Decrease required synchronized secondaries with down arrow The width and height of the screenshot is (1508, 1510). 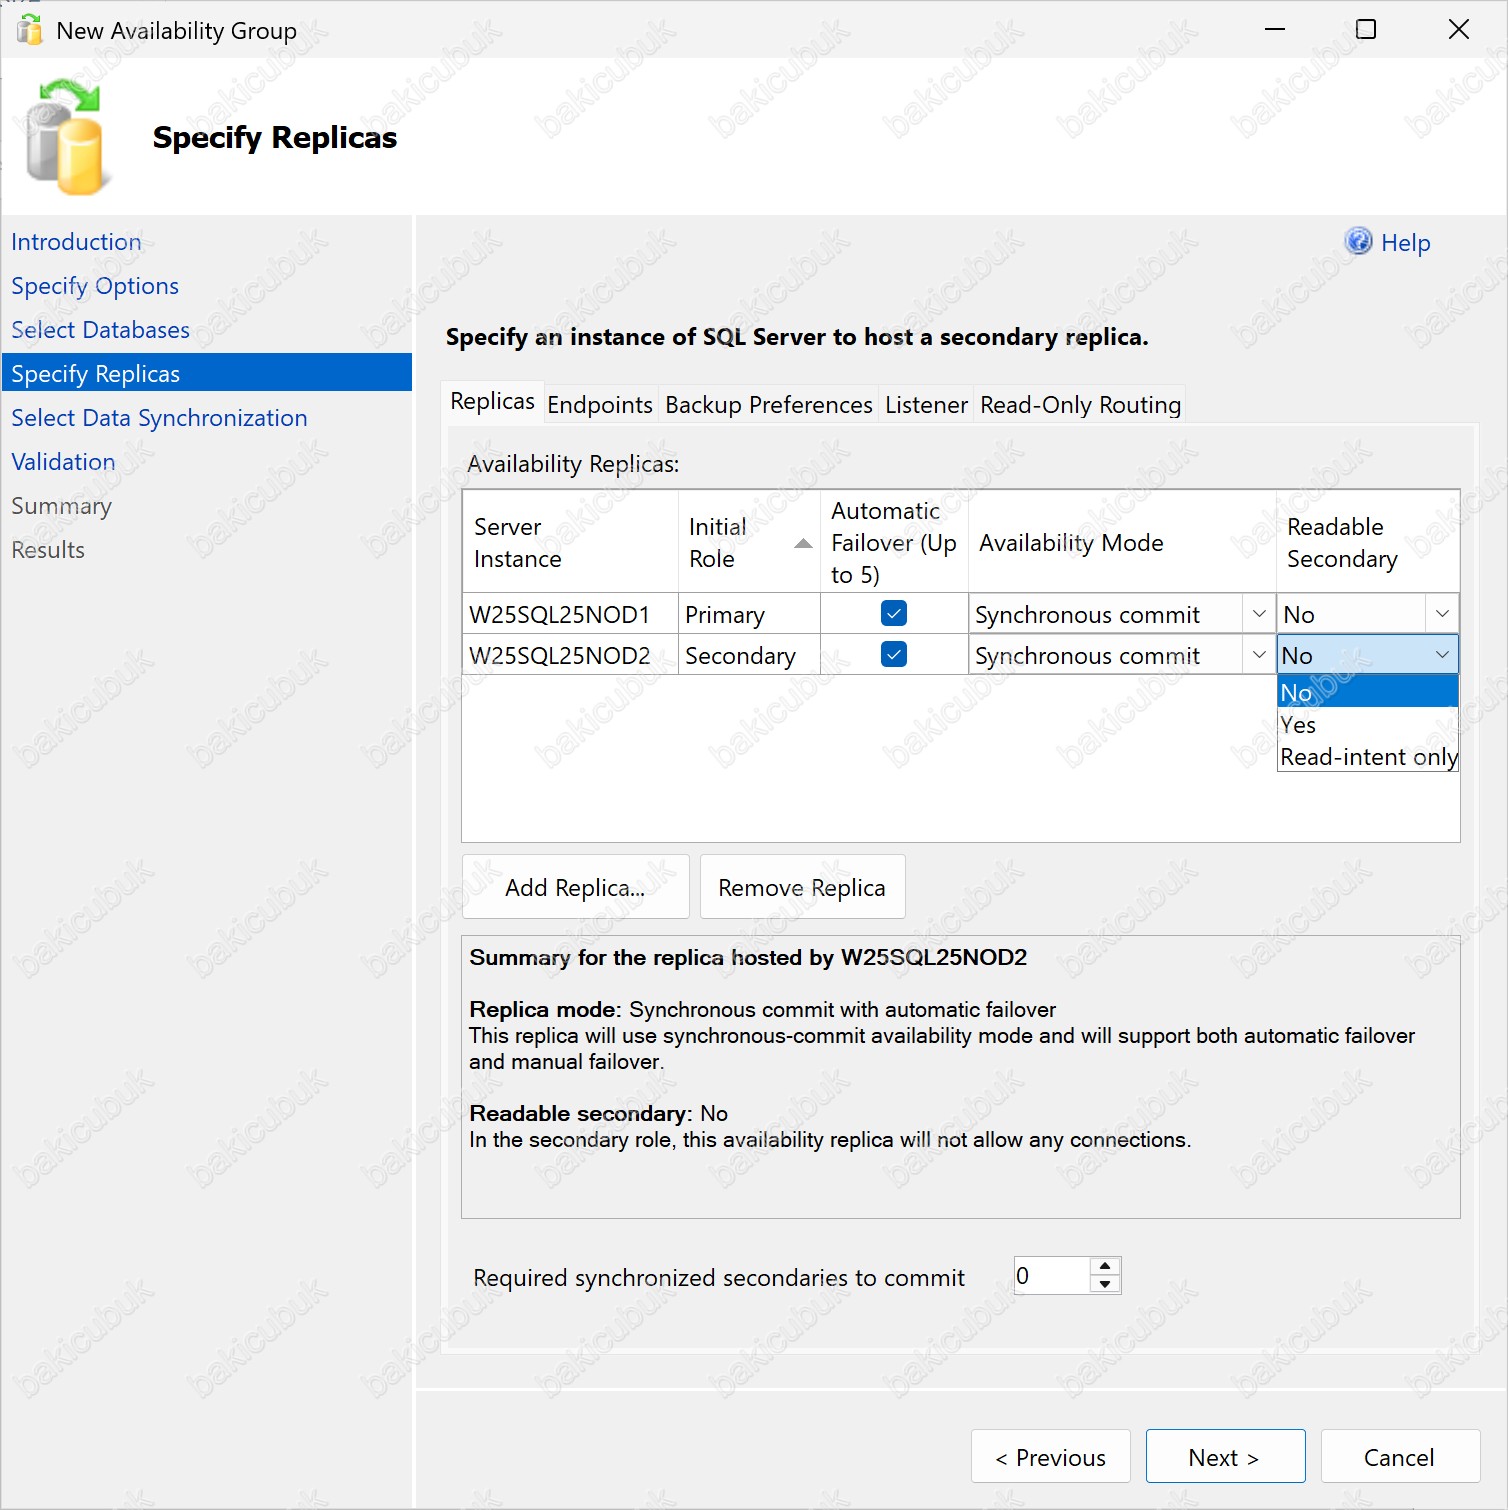point(1105,1285)
